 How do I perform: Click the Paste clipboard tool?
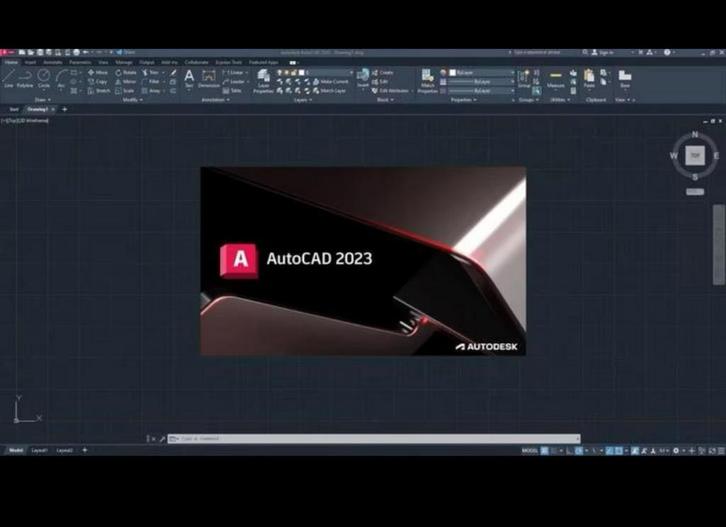click(589, 79)
